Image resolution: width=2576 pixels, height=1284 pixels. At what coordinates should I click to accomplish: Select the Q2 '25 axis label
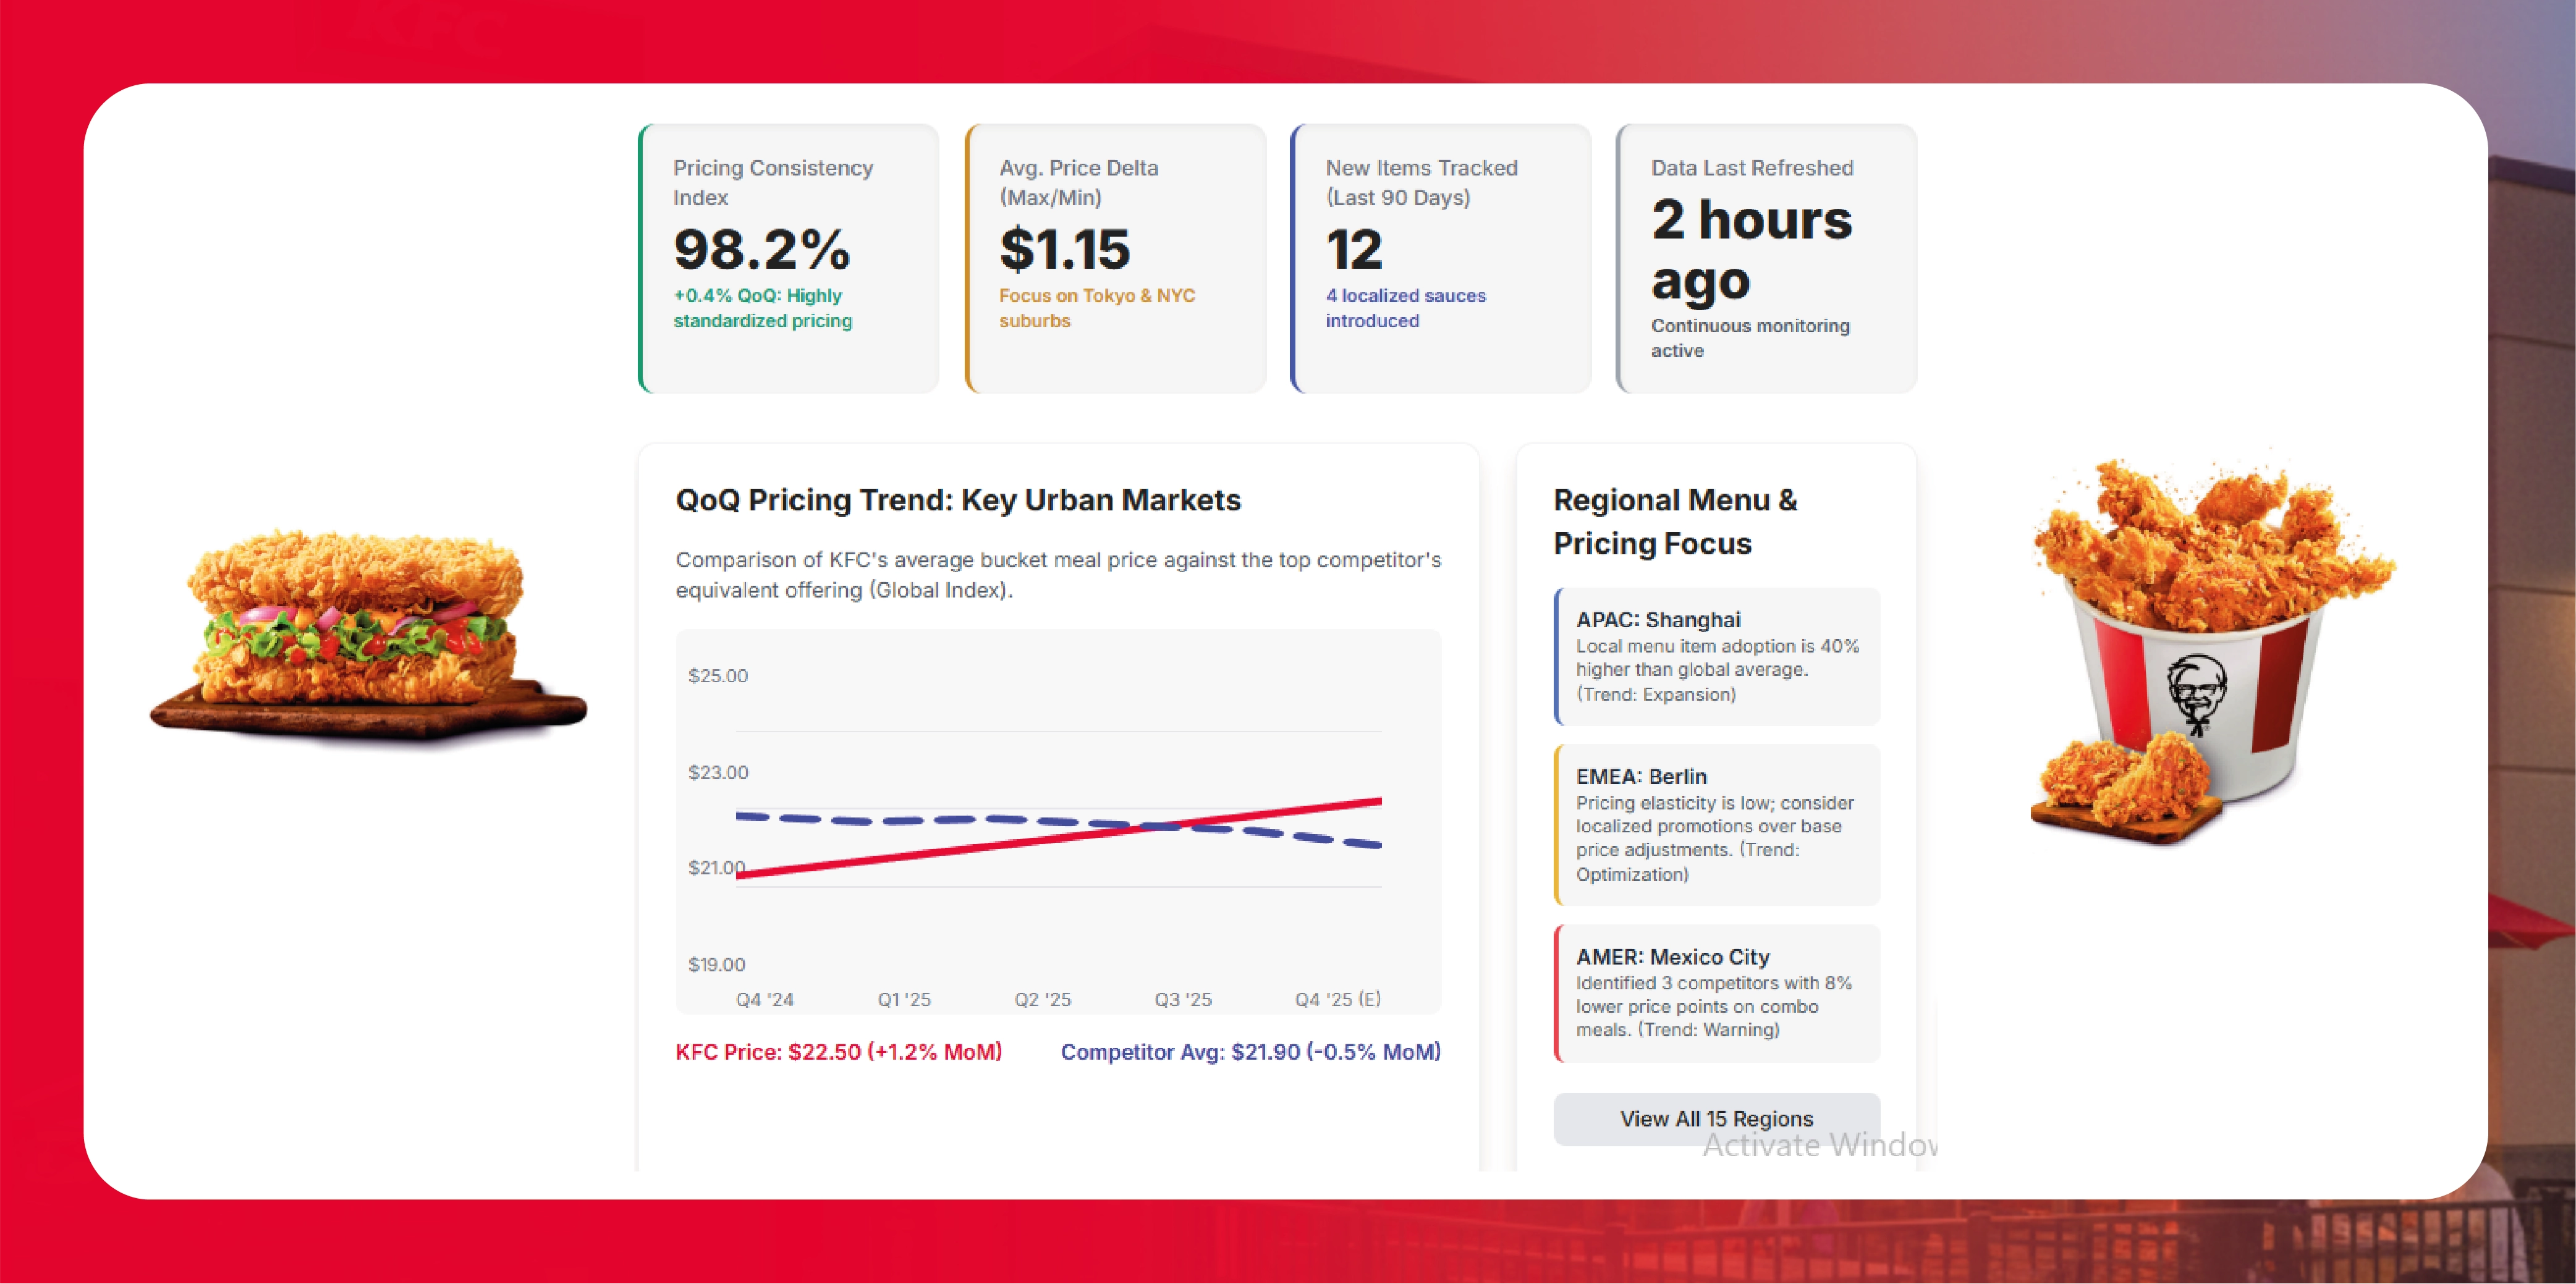pyautogui.click(x=1042, y=999)
